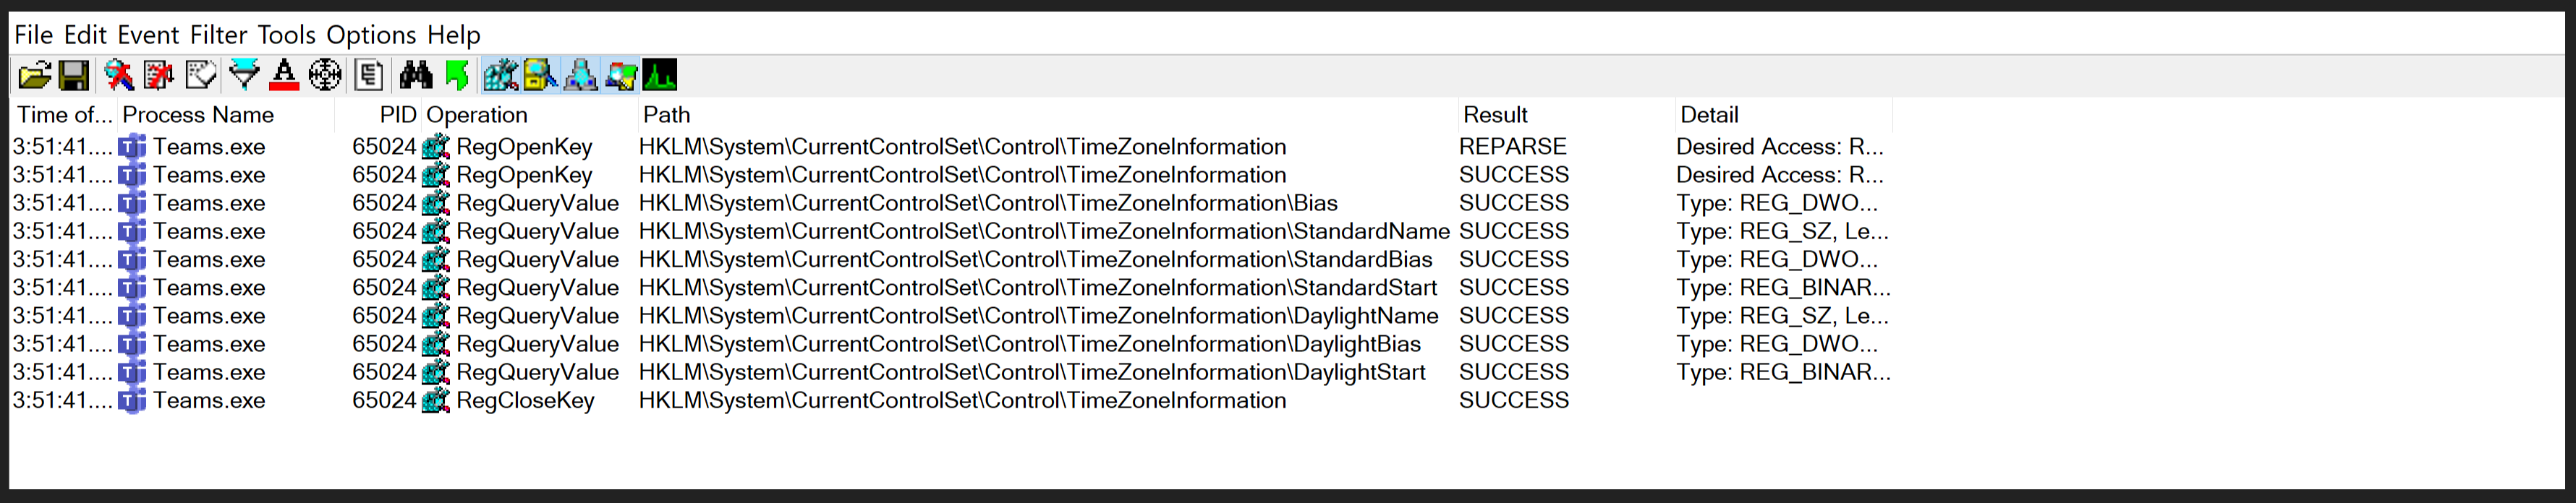The height and width of the screenshot is (503, 2576).
Task: Open the Tools menu
Action: (x=286, y=35)
